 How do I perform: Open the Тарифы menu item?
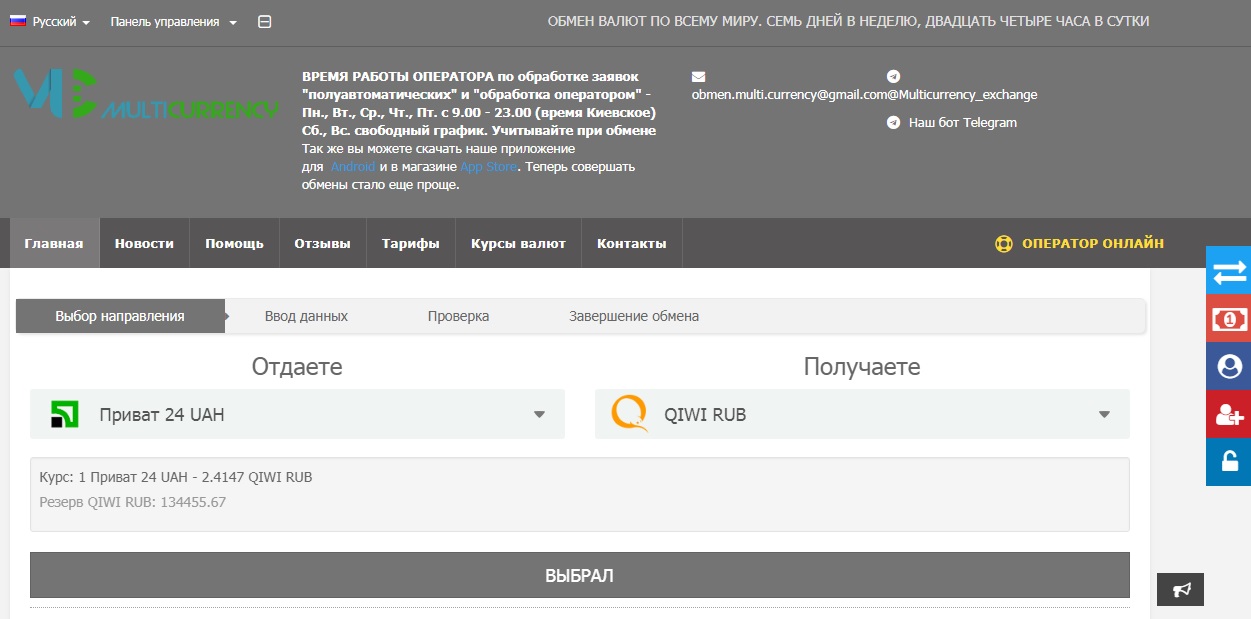[410, 244]
